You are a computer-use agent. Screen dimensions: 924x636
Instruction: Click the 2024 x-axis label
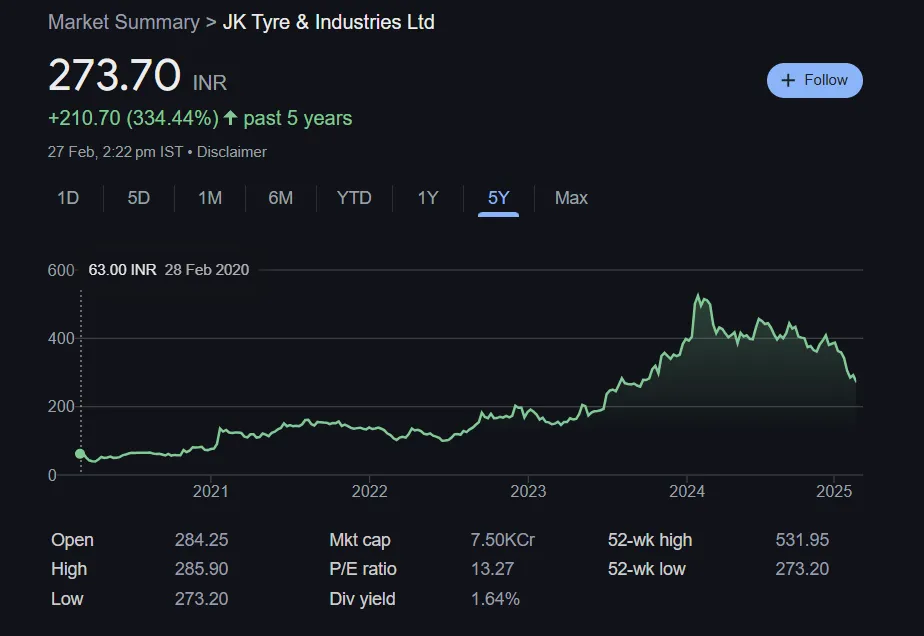click(687, 491)
